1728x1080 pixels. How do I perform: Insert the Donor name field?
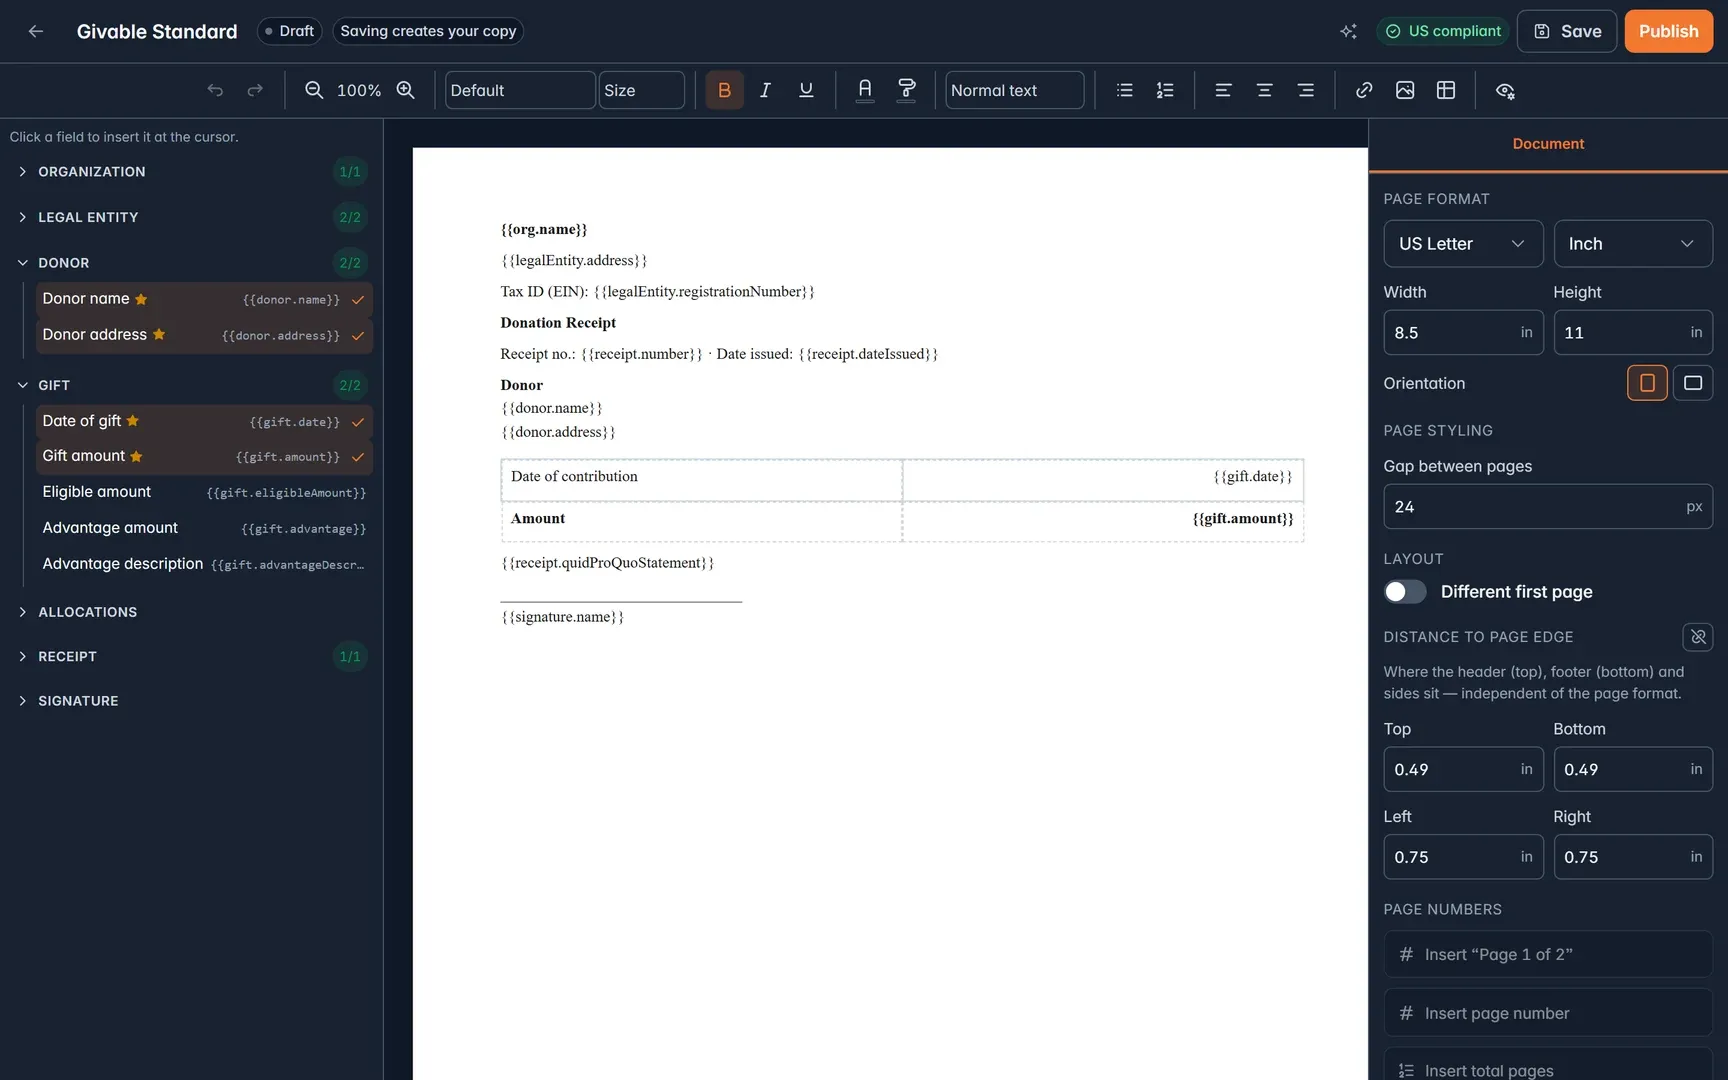coord(204,299)
